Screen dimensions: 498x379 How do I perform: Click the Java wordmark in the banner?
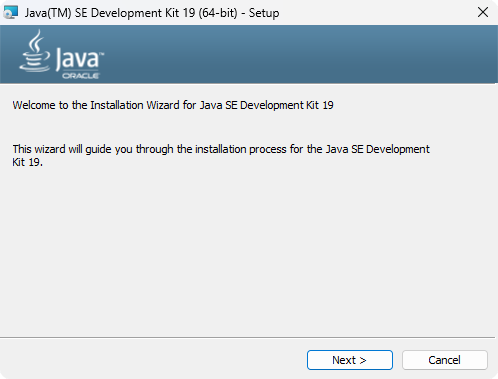[77, 59]
